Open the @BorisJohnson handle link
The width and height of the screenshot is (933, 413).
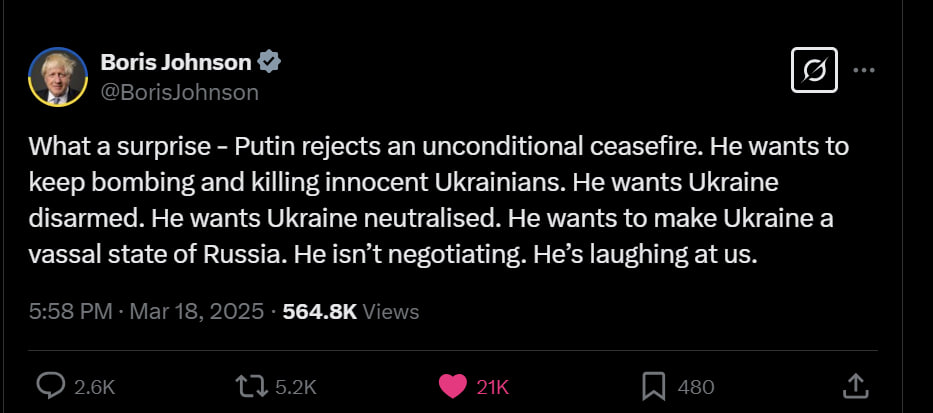180,93
